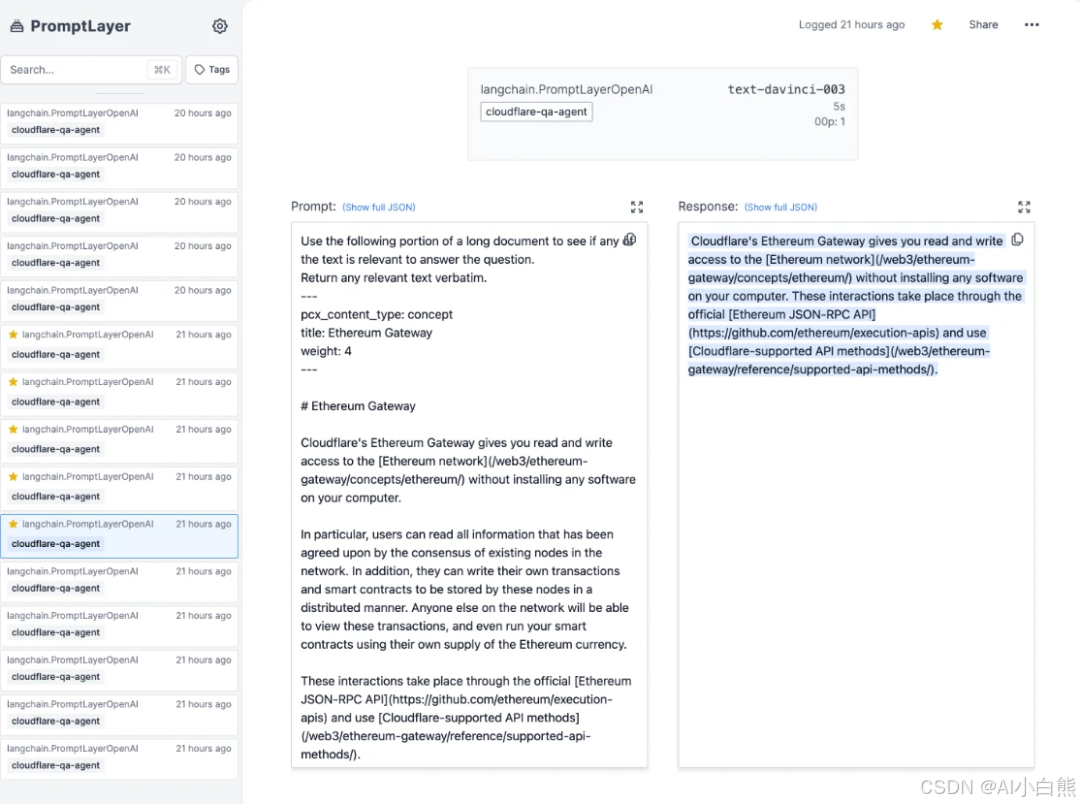Click the 00p: 1 value
This screenshot has height=804, width=1080.
829,121
